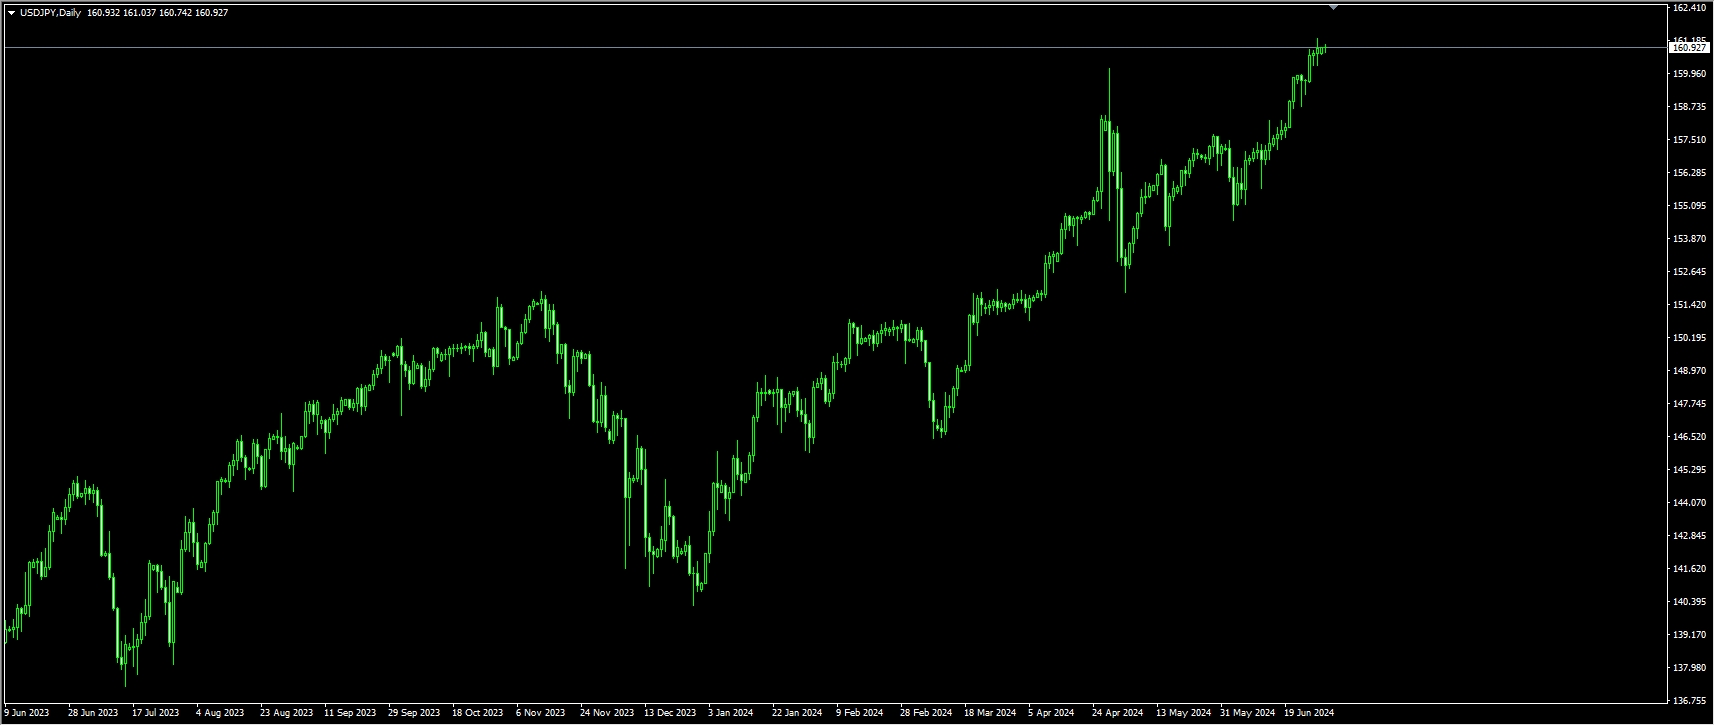This screenshot has height=726, width=1715.
Task: Click the USDJPY,Daily chart title text
Action: 50,13
